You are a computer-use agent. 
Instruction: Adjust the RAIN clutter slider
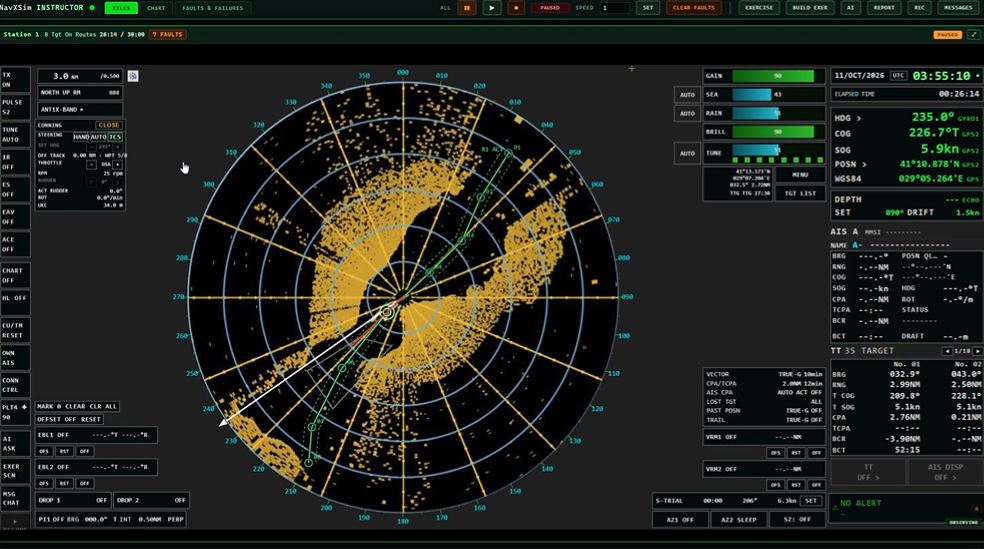(x=777, y=114)
